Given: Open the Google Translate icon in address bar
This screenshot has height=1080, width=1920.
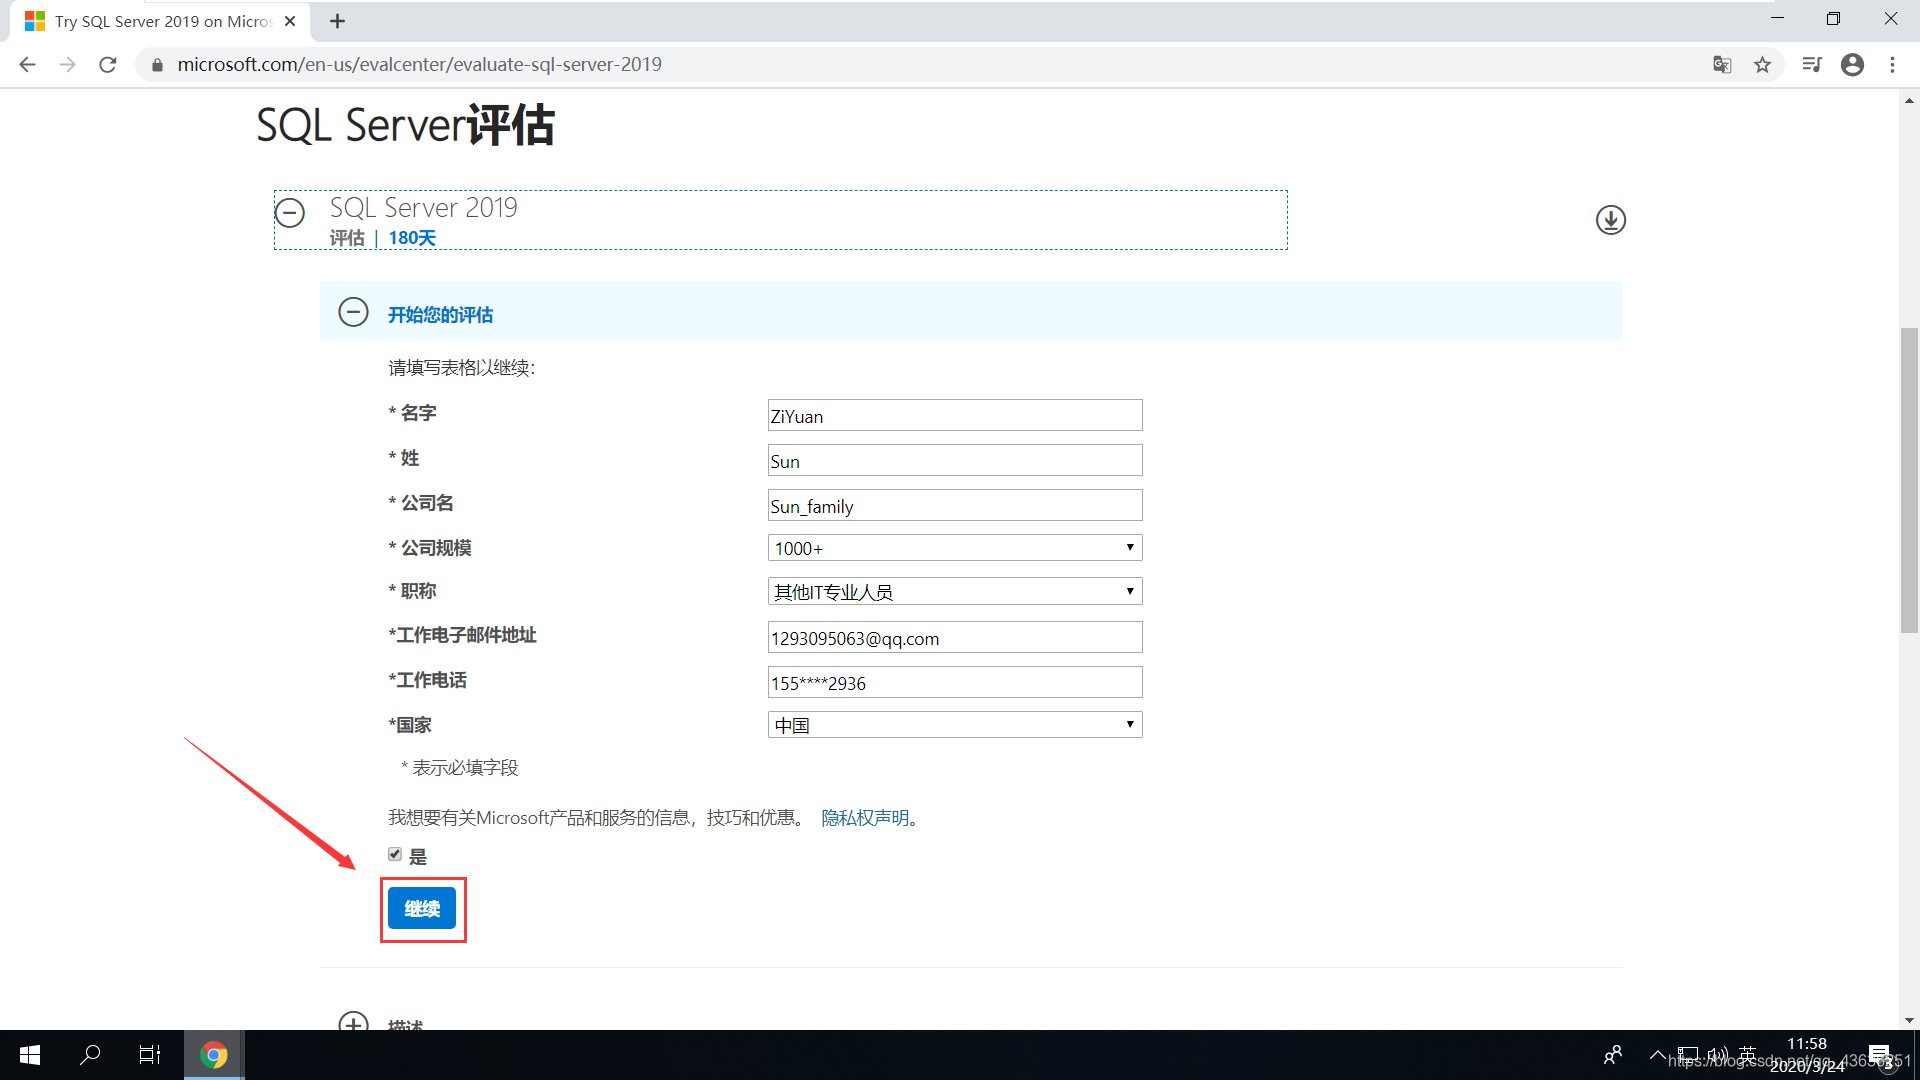Looking at the screenshot, I should [x=1722, y=65].
